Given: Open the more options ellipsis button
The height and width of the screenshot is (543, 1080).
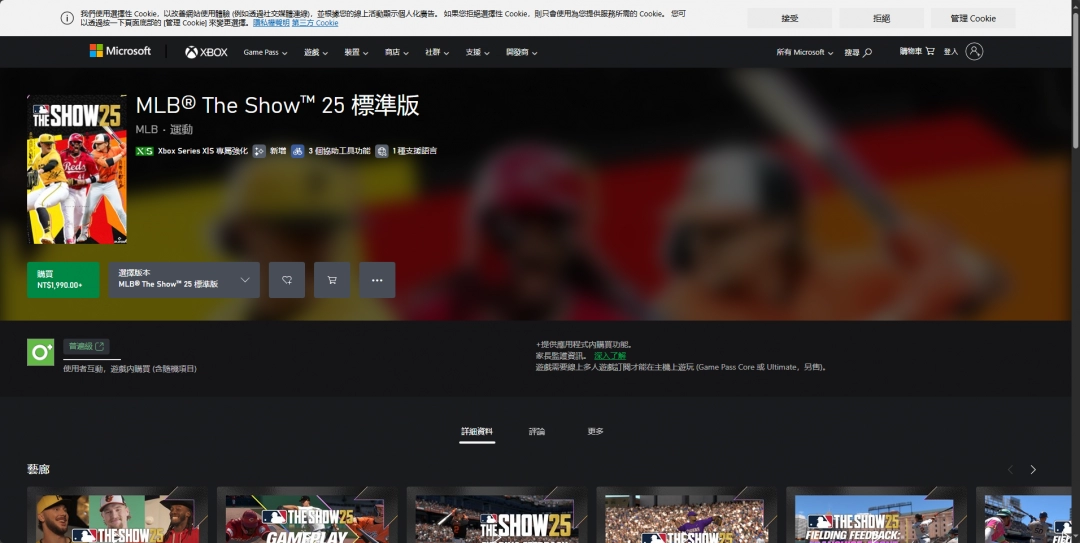Looking at the screenshot, I should coord(377,280).
